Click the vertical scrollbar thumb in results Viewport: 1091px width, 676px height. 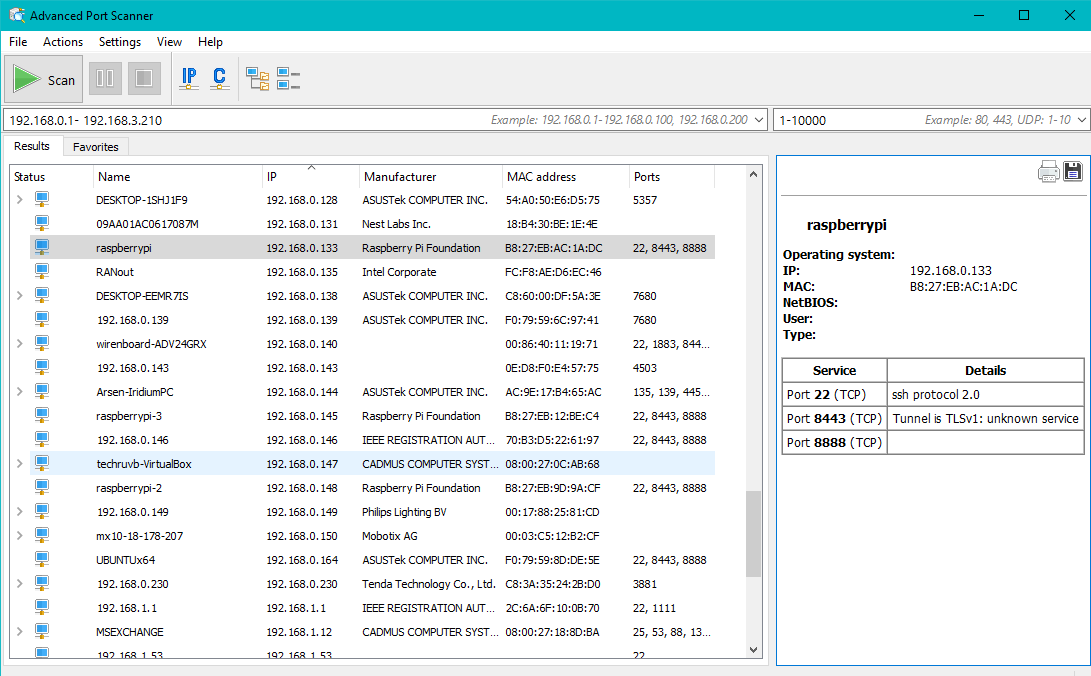point(751,532)
